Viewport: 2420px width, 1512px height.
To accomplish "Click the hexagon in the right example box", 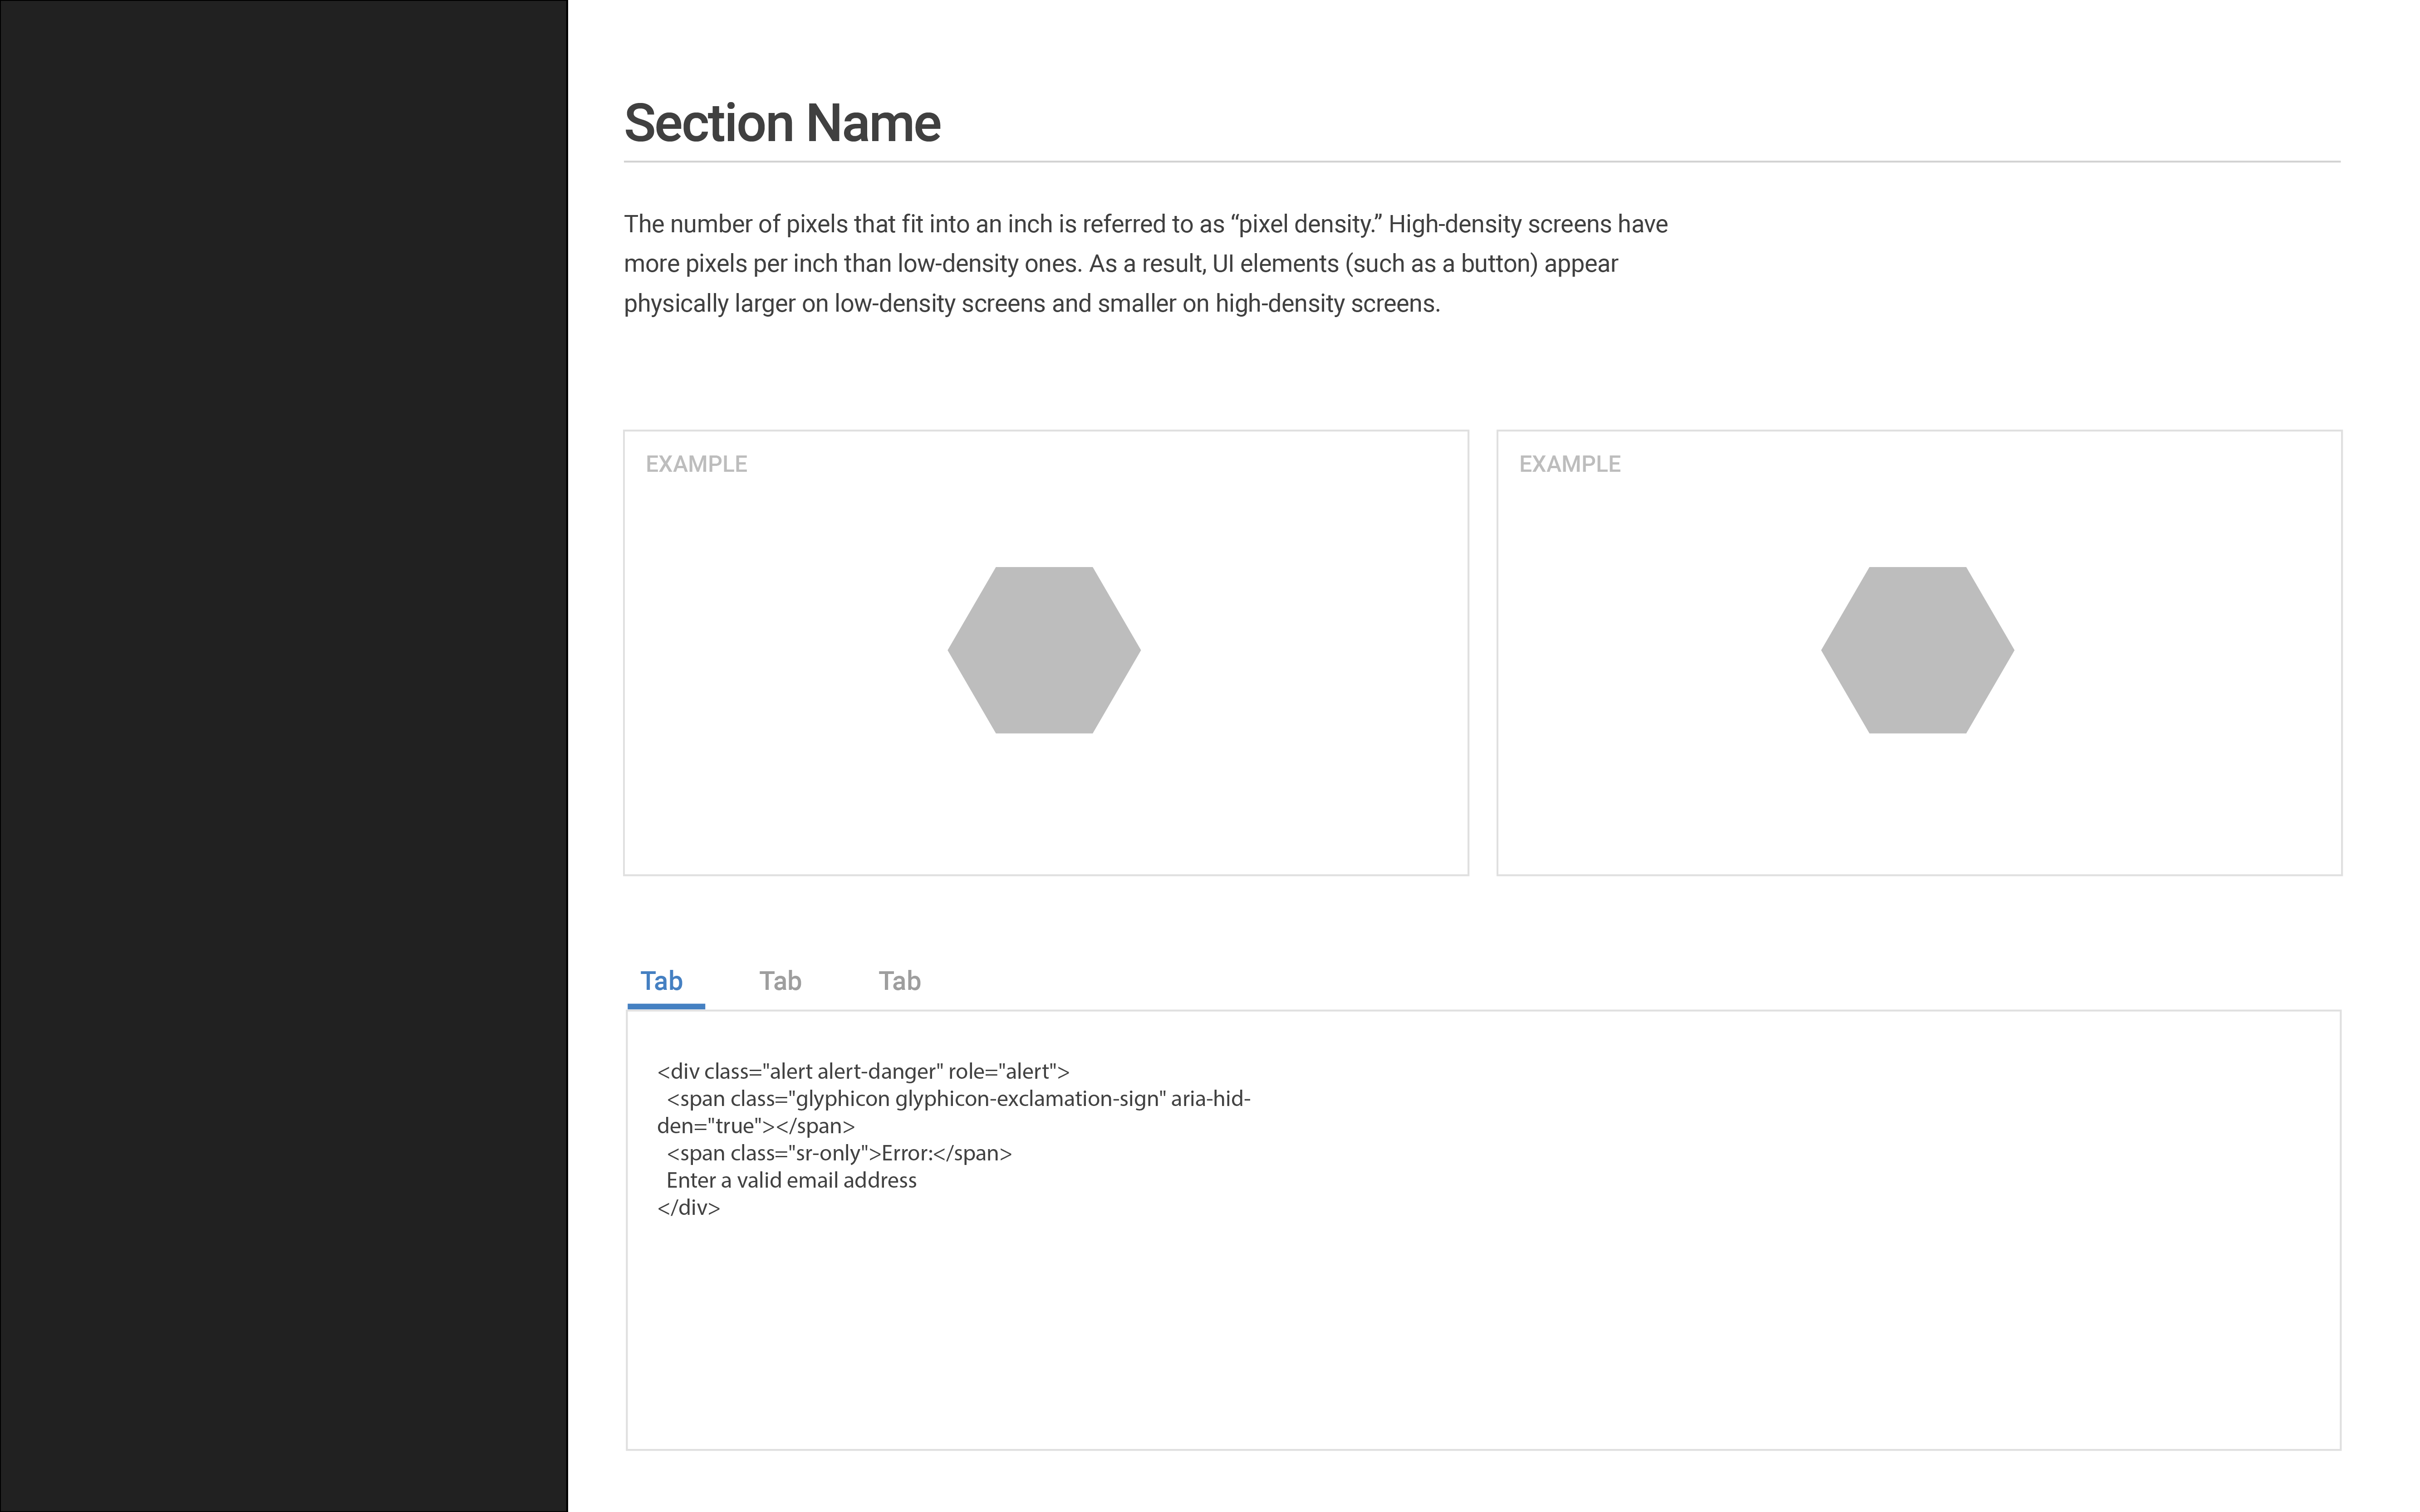I will pos(1917,650).
